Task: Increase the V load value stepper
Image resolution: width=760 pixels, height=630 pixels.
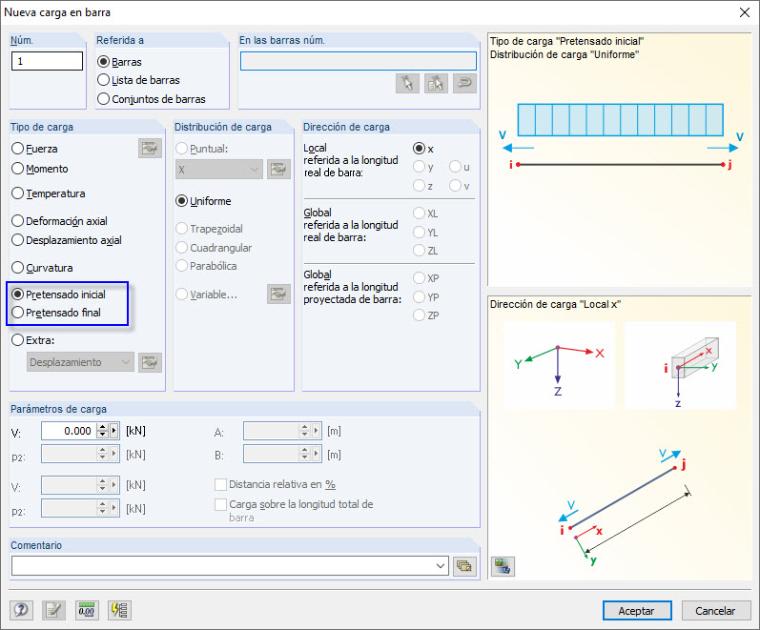Action: point(102,427)
